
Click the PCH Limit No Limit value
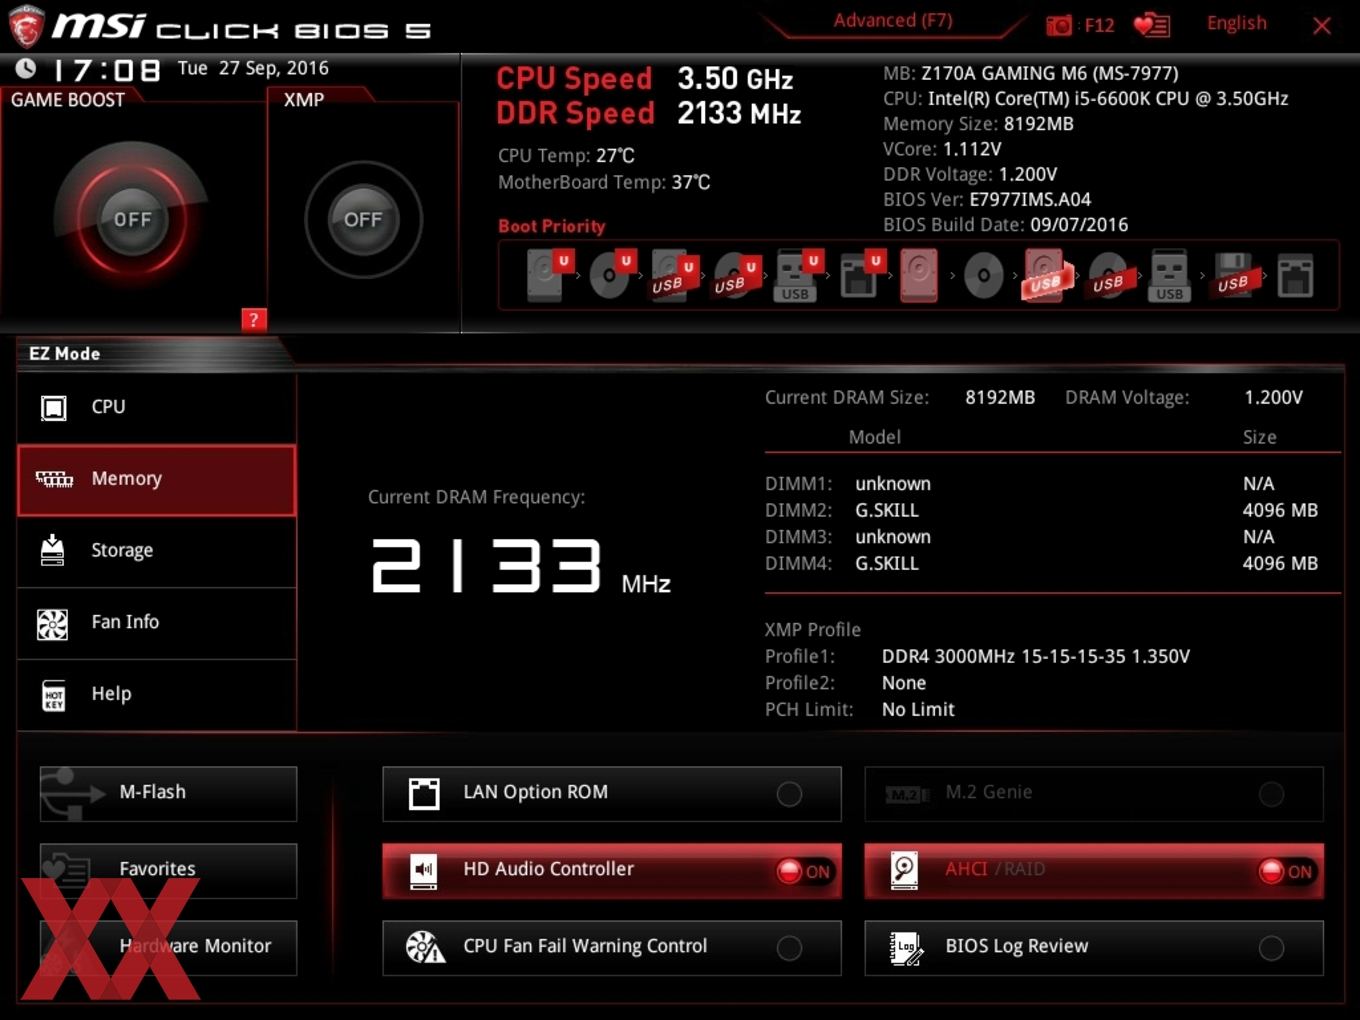pos(918,709)
